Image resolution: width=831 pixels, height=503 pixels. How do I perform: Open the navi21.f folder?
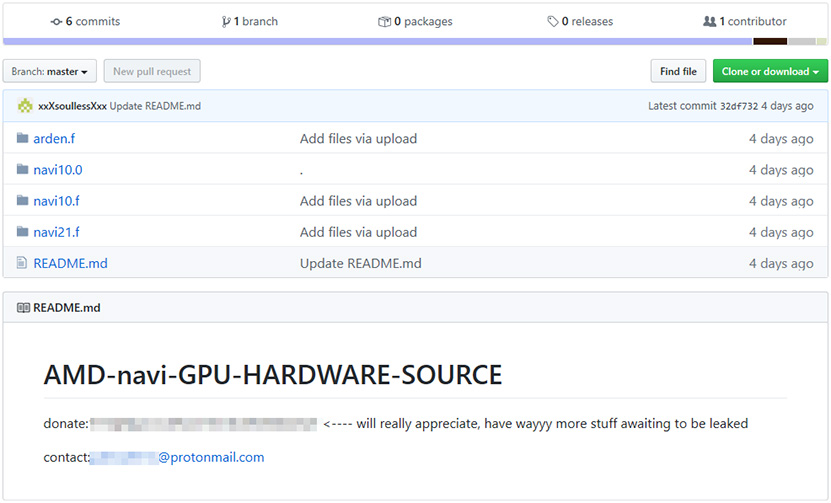(56, 232)
